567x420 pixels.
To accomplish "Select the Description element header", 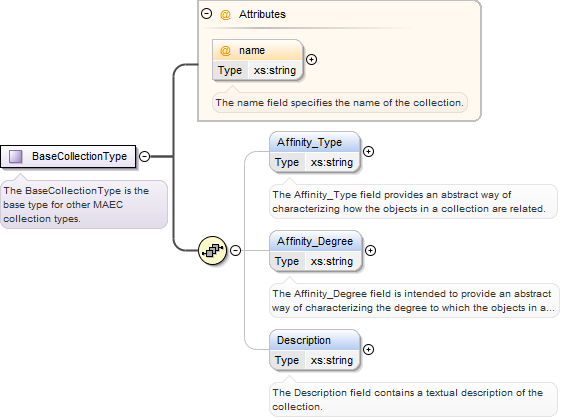I will [315, 340].
